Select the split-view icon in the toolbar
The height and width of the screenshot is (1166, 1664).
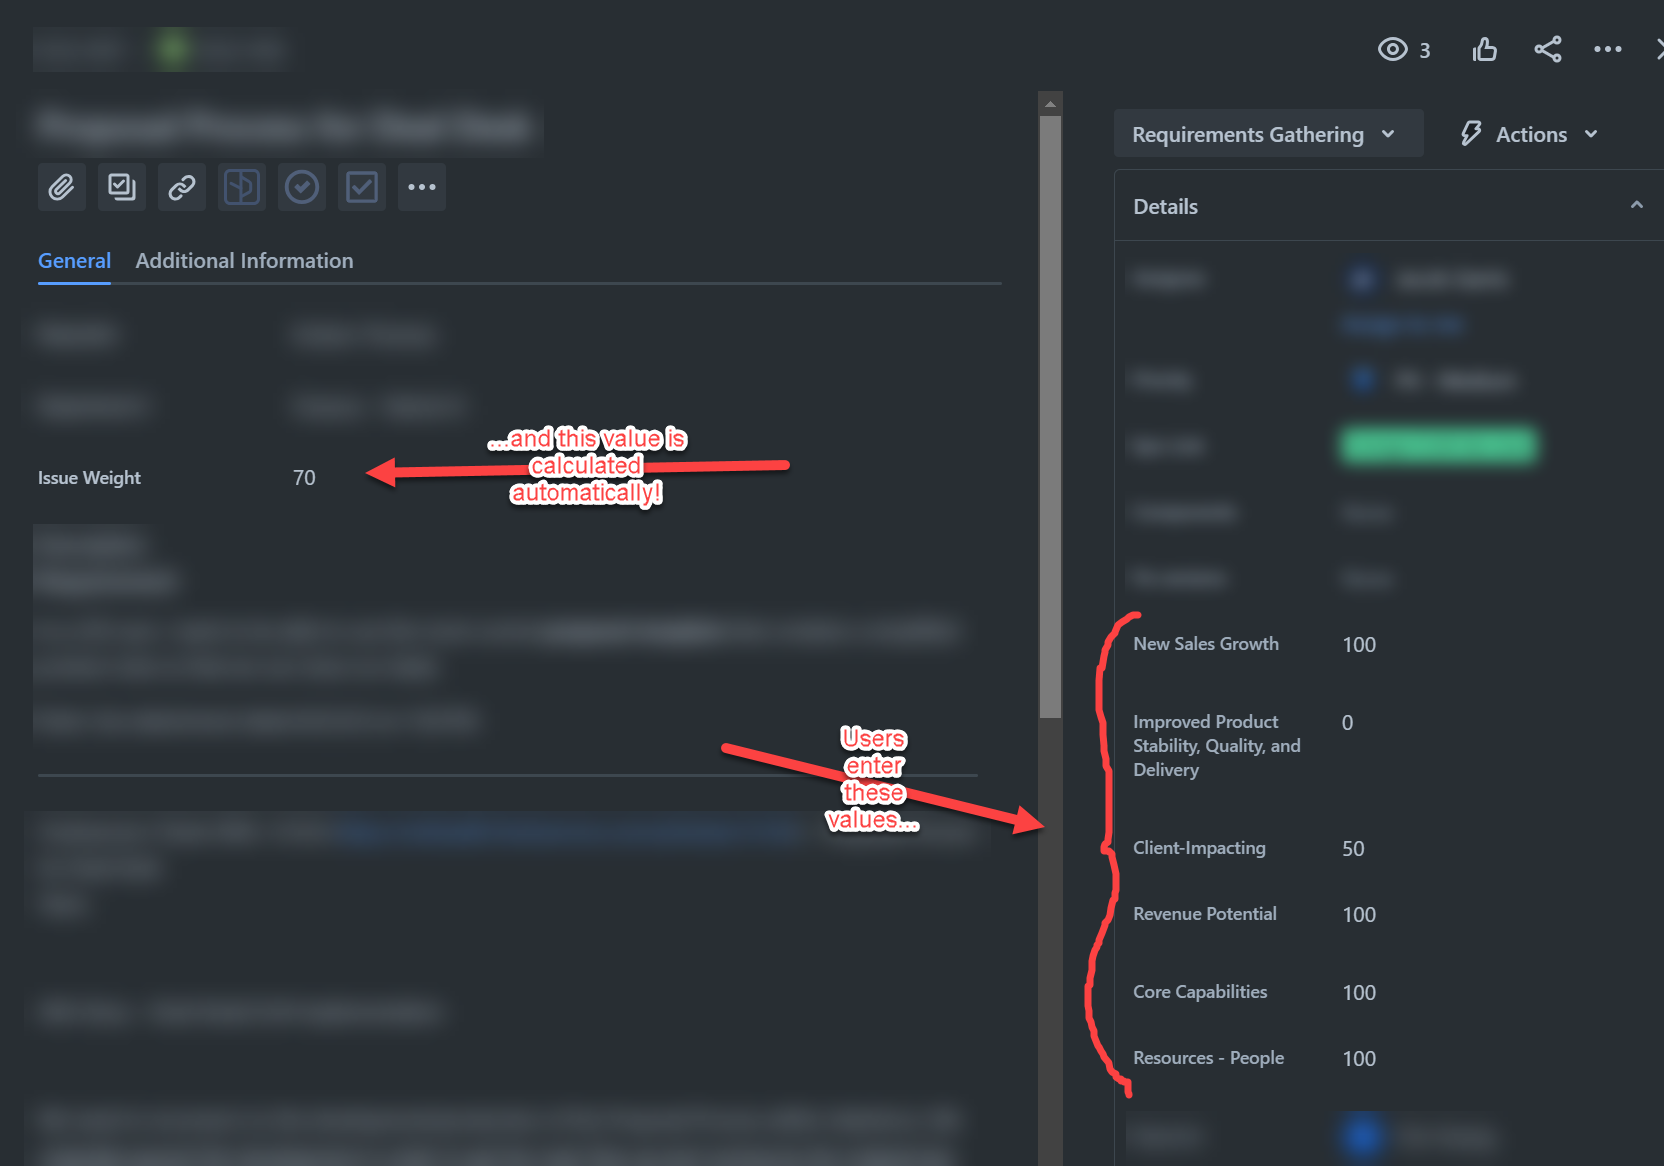pos(241,187)
